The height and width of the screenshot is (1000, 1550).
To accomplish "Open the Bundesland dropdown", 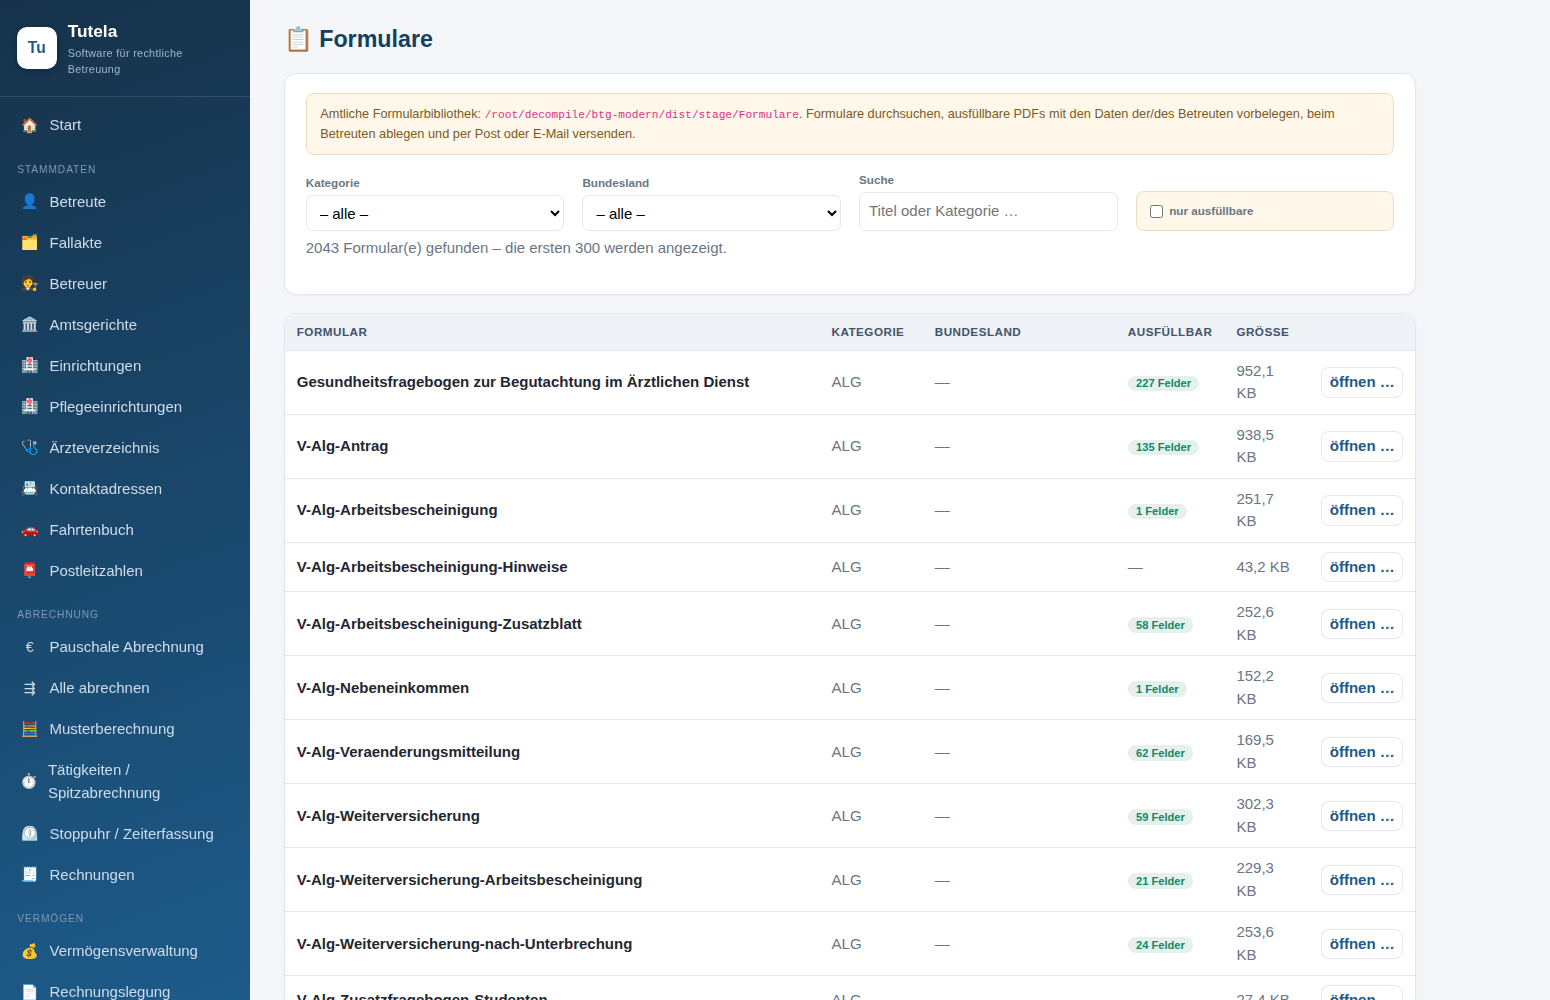I will (x=711, y=213).
